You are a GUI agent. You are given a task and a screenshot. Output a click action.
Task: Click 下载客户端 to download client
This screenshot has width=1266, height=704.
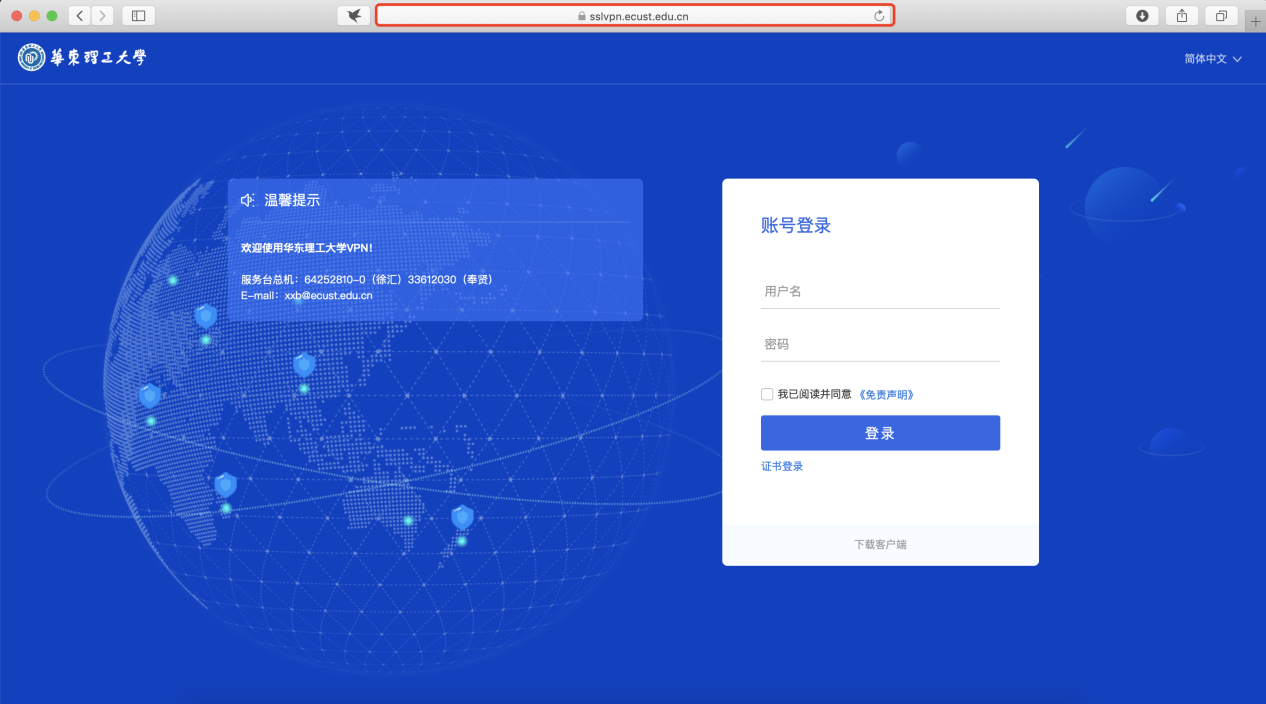tap(880, 545)
